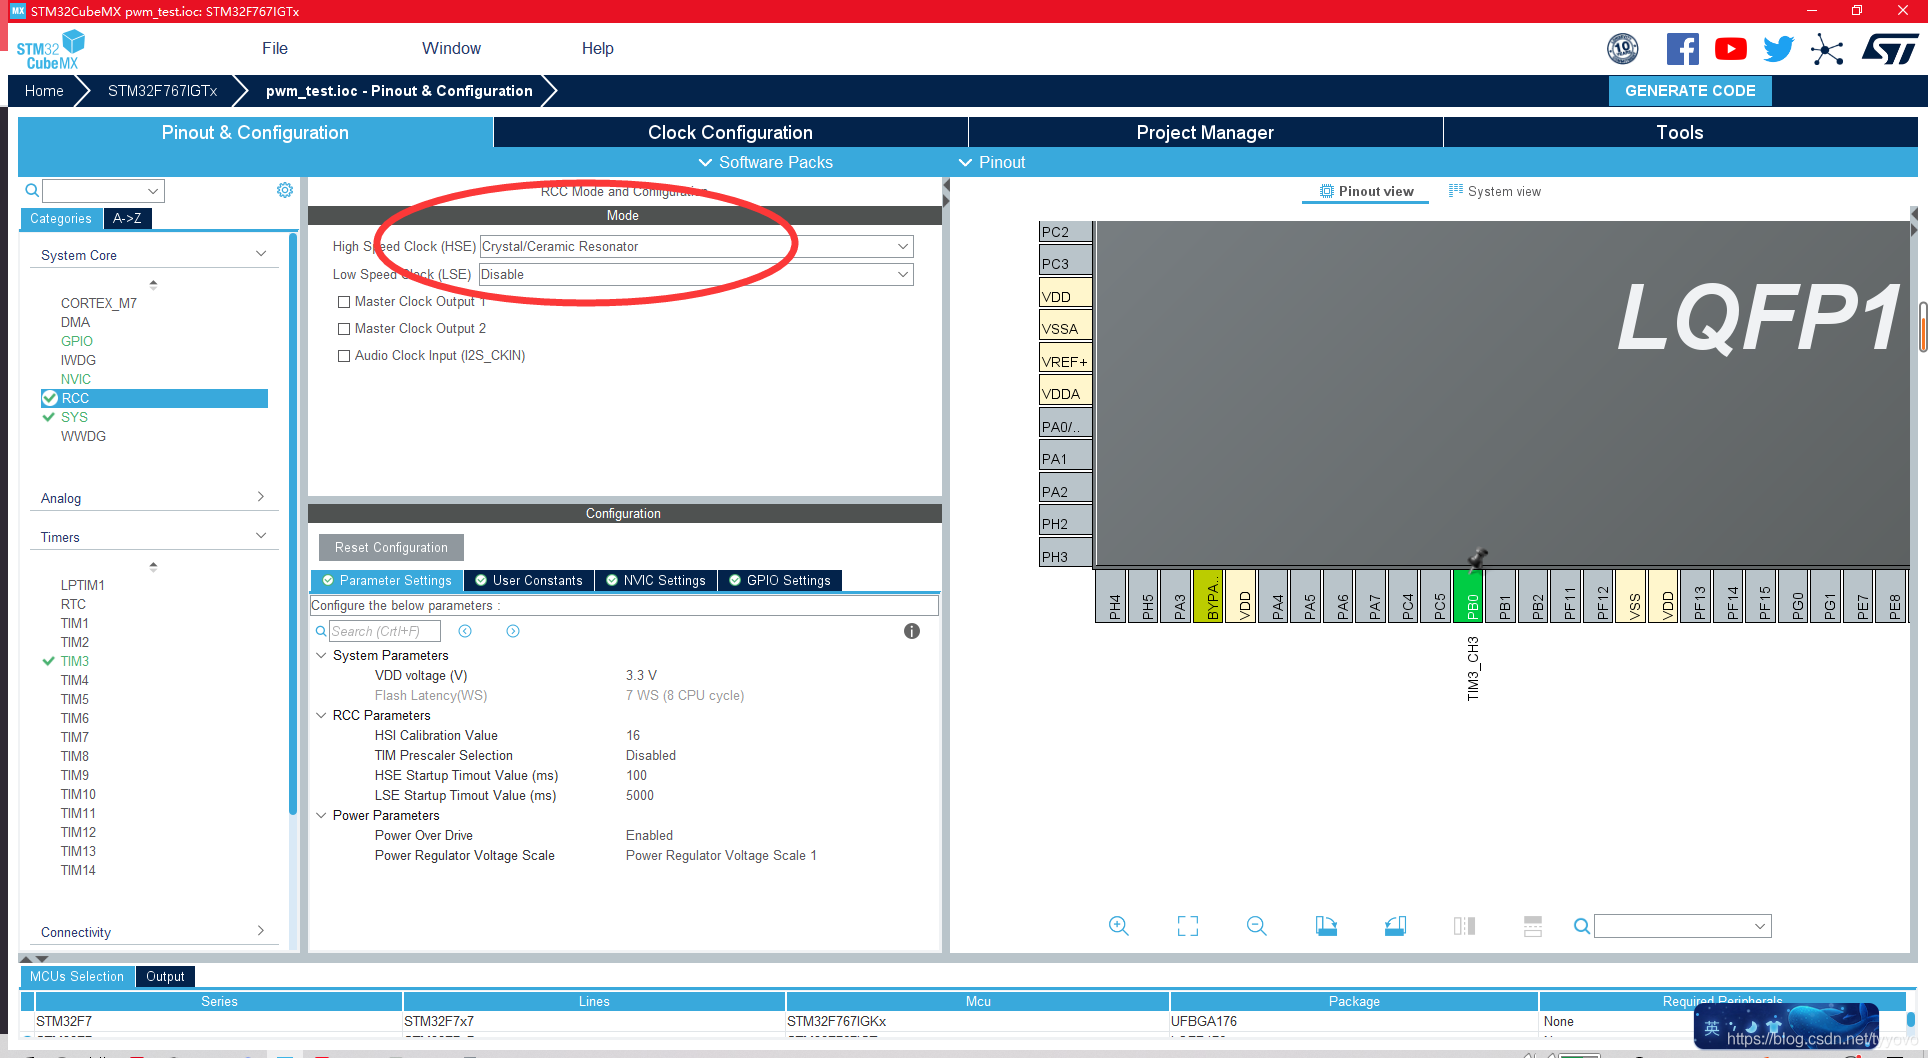Switch to System view
Image resolution: width=1928 pixels, height=1058 pixels.
pyautogui.click(x=1495, y=191)
